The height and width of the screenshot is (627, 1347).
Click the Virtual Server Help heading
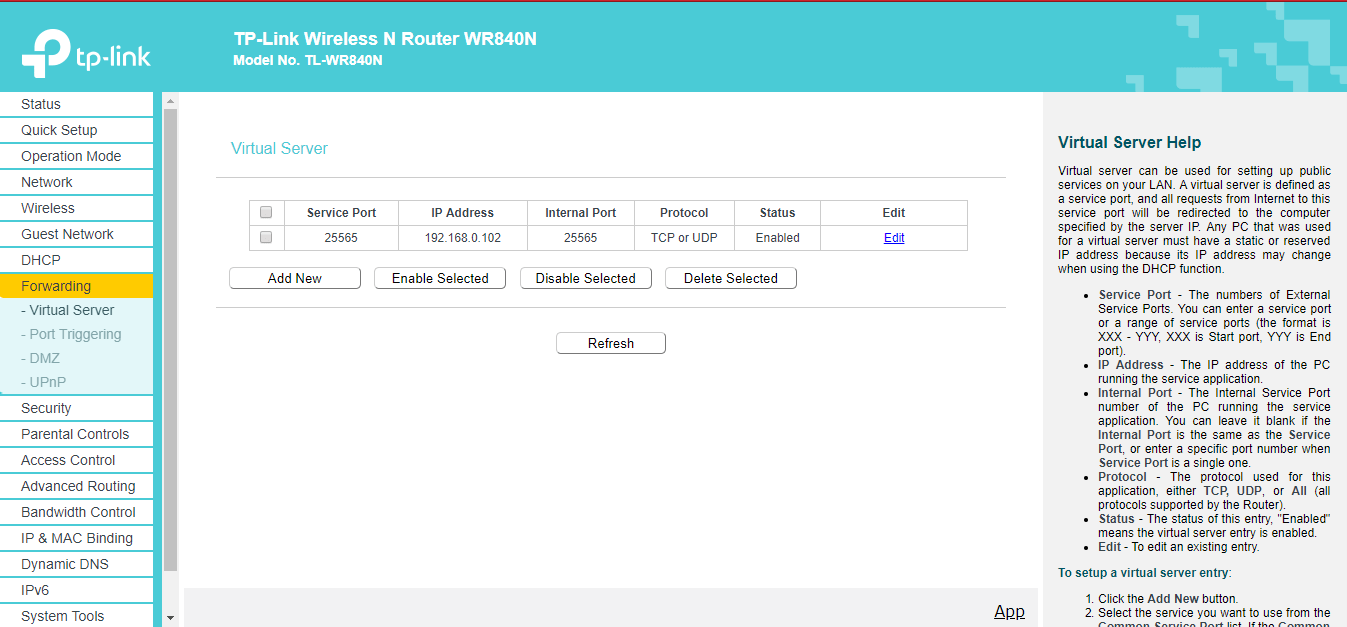click(x=1130, y=142)
